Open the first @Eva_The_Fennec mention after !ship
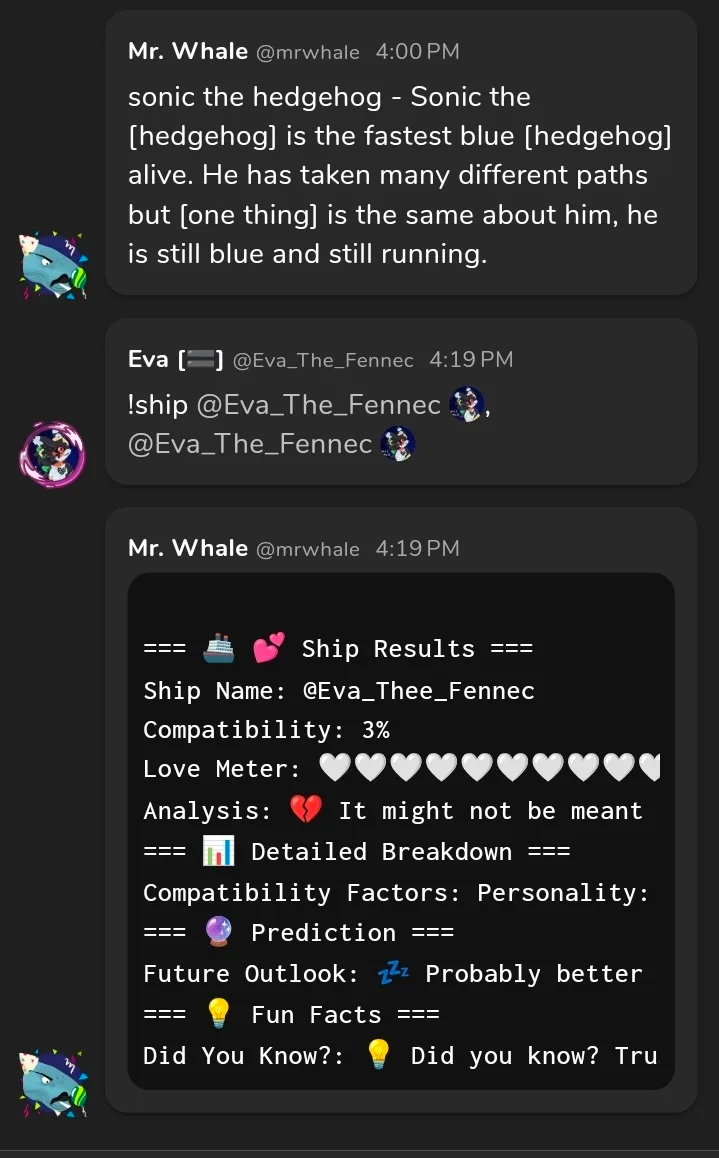 click(x=318, y=405)
